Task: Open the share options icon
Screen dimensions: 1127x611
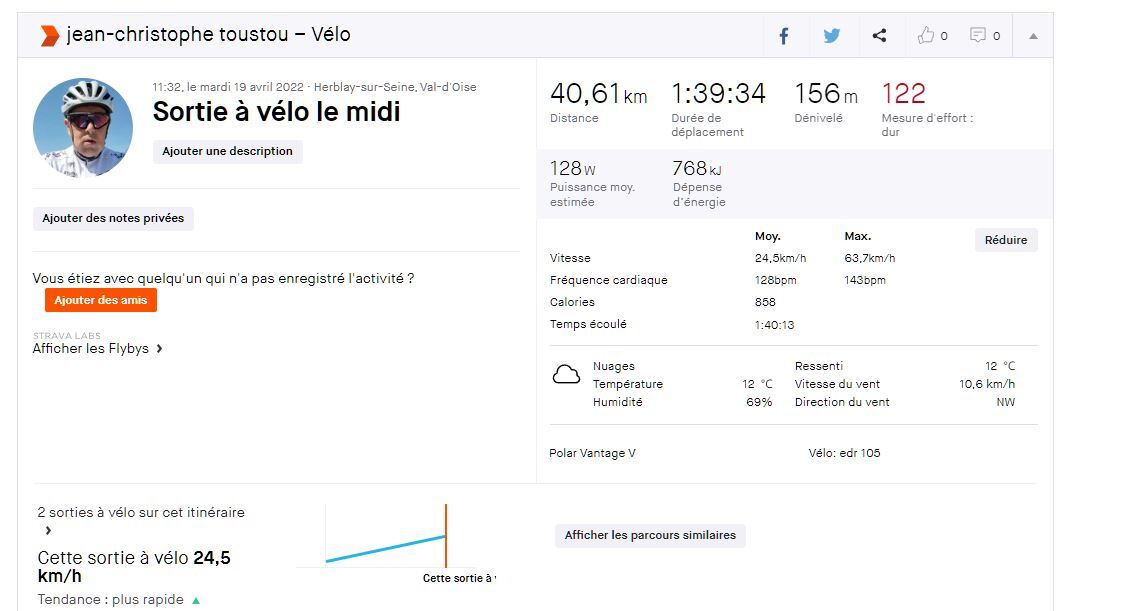Action: pos(879,36)
